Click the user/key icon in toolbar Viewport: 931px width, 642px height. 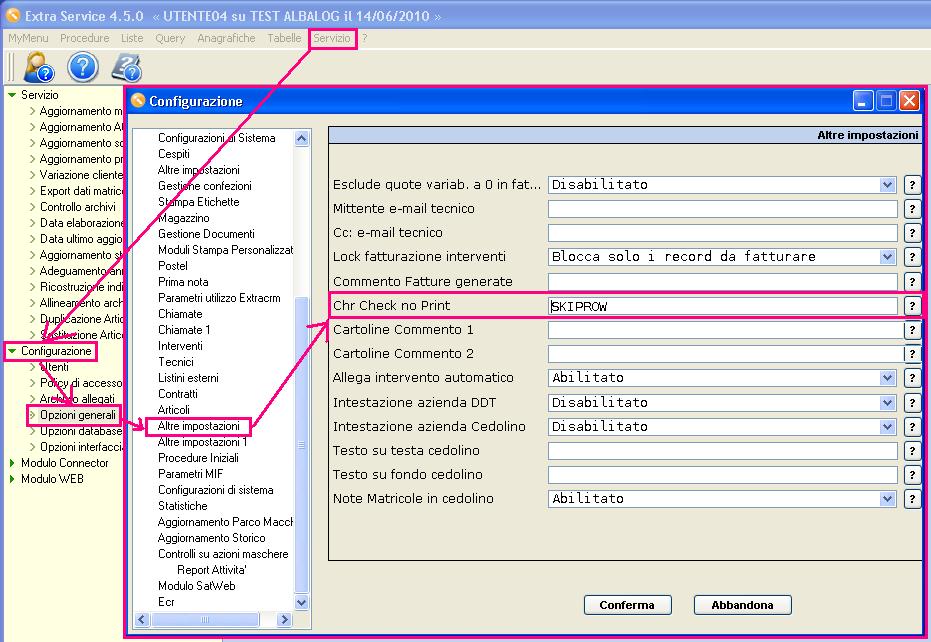39,67
